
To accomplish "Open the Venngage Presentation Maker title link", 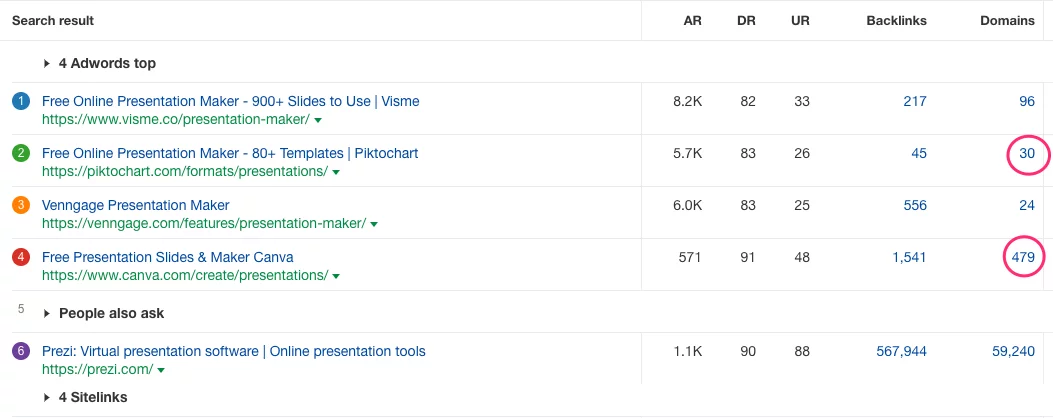I will (x=135, y=205).
